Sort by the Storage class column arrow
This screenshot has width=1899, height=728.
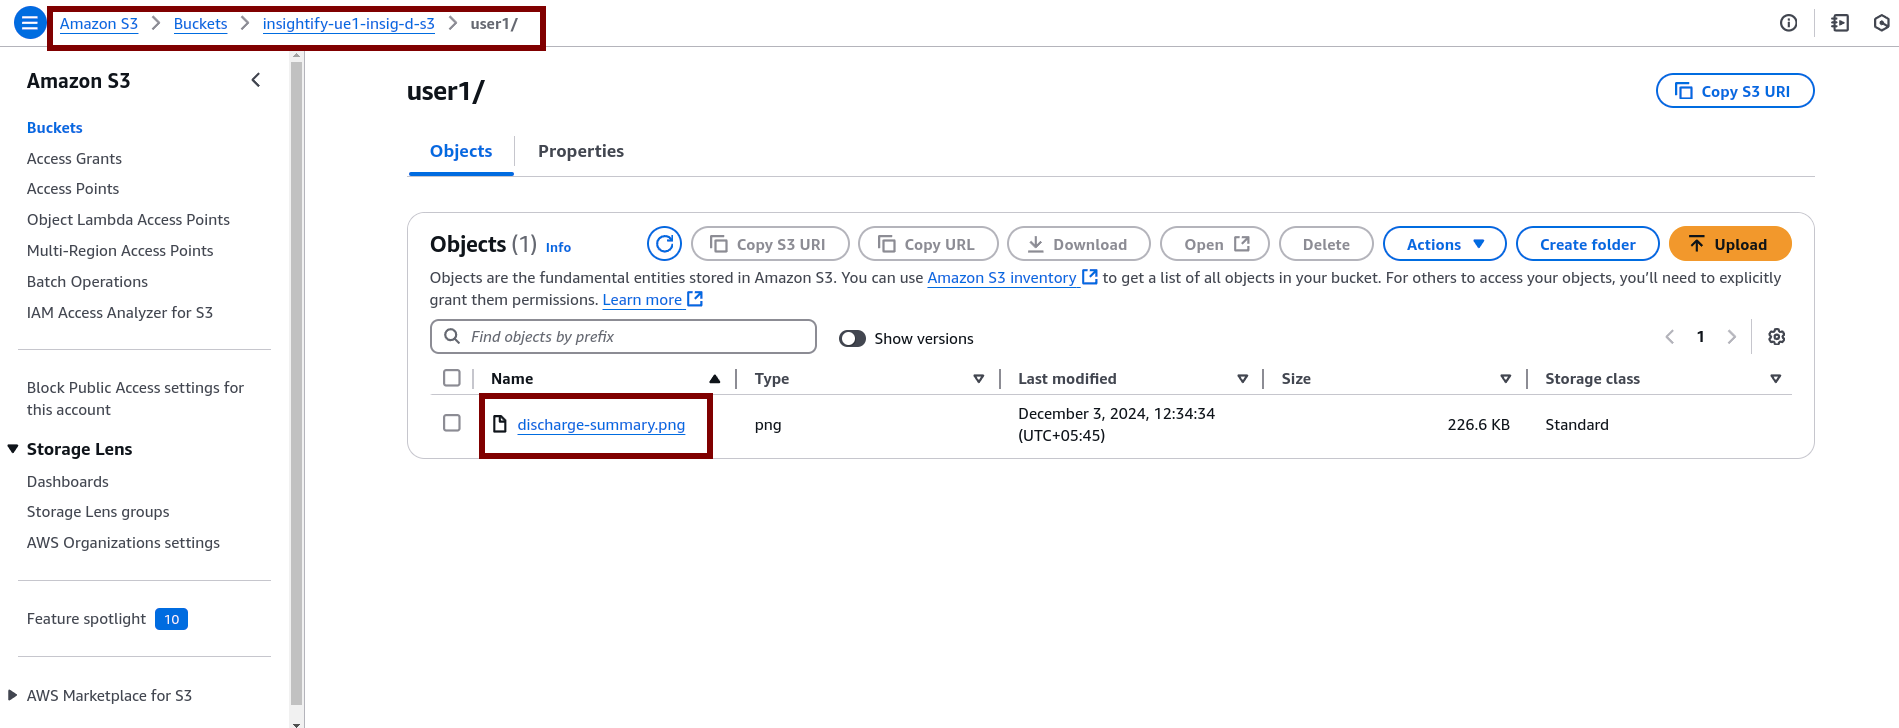[x=1776, y=379]
